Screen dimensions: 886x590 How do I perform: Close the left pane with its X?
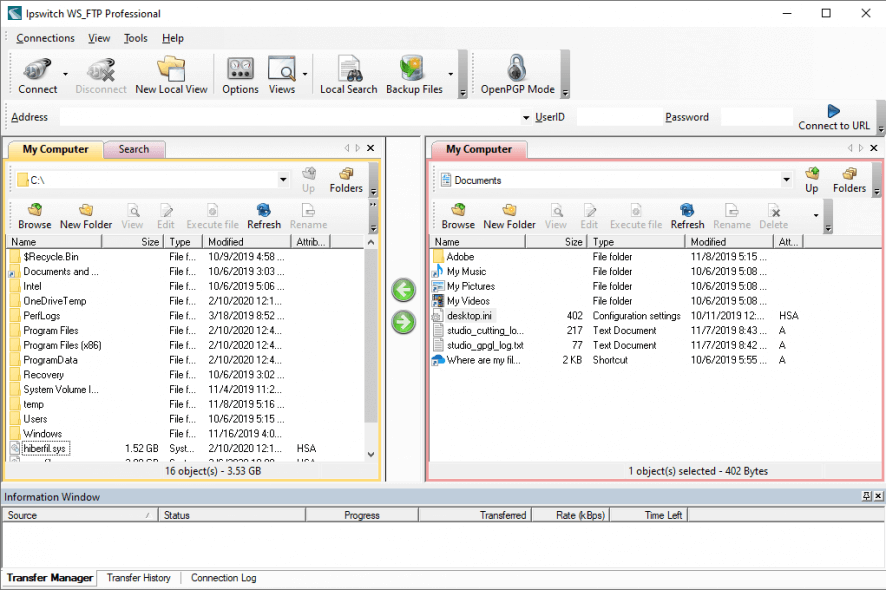371,148
